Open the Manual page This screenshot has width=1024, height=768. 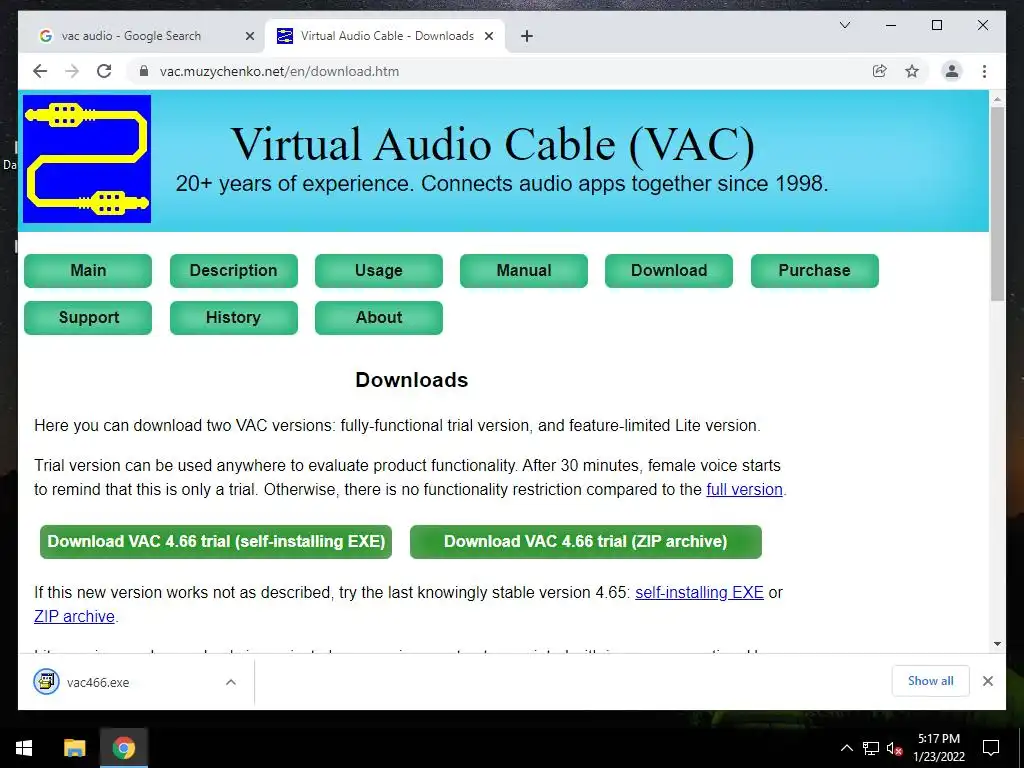524,270
